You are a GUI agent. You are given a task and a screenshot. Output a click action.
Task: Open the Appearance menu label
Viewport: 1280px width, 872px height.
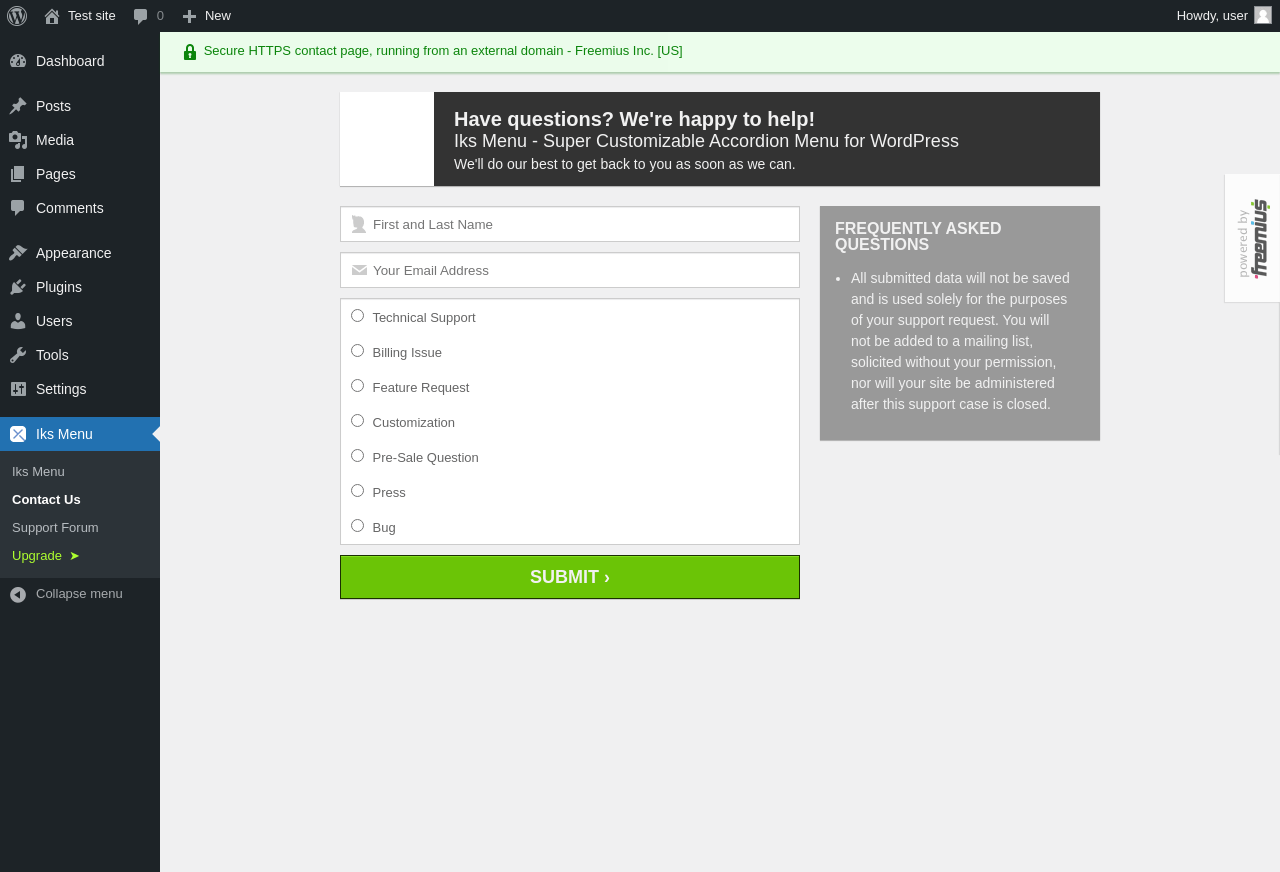point(74,253)
